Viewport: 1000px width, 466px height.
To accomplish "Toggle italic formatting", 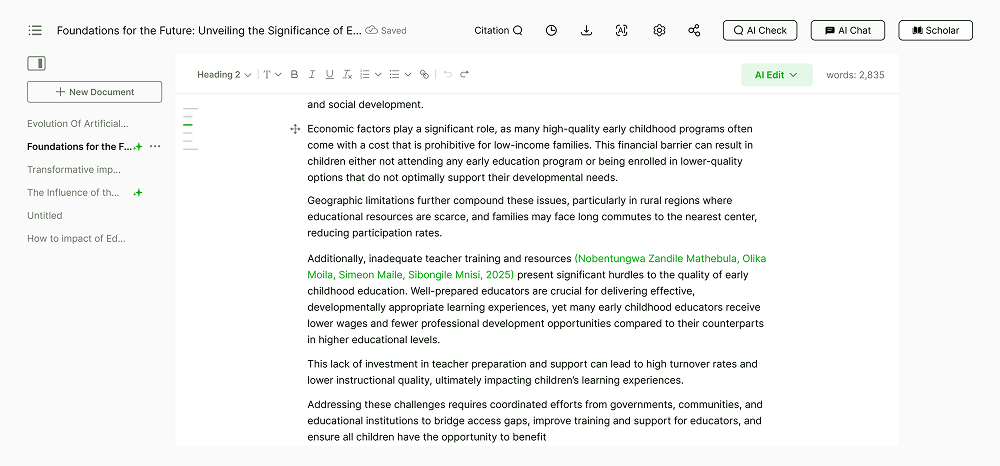I will [x=312, y=75].
